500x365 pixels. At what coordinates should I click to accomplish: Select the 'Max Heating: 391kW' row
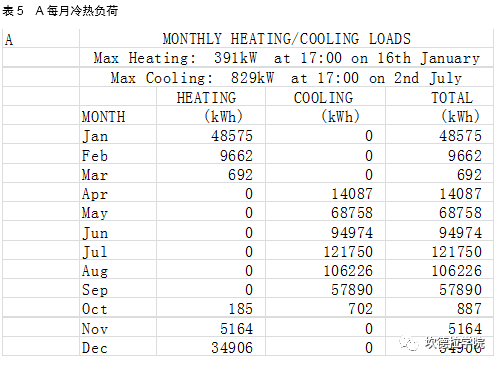point(286,58)
